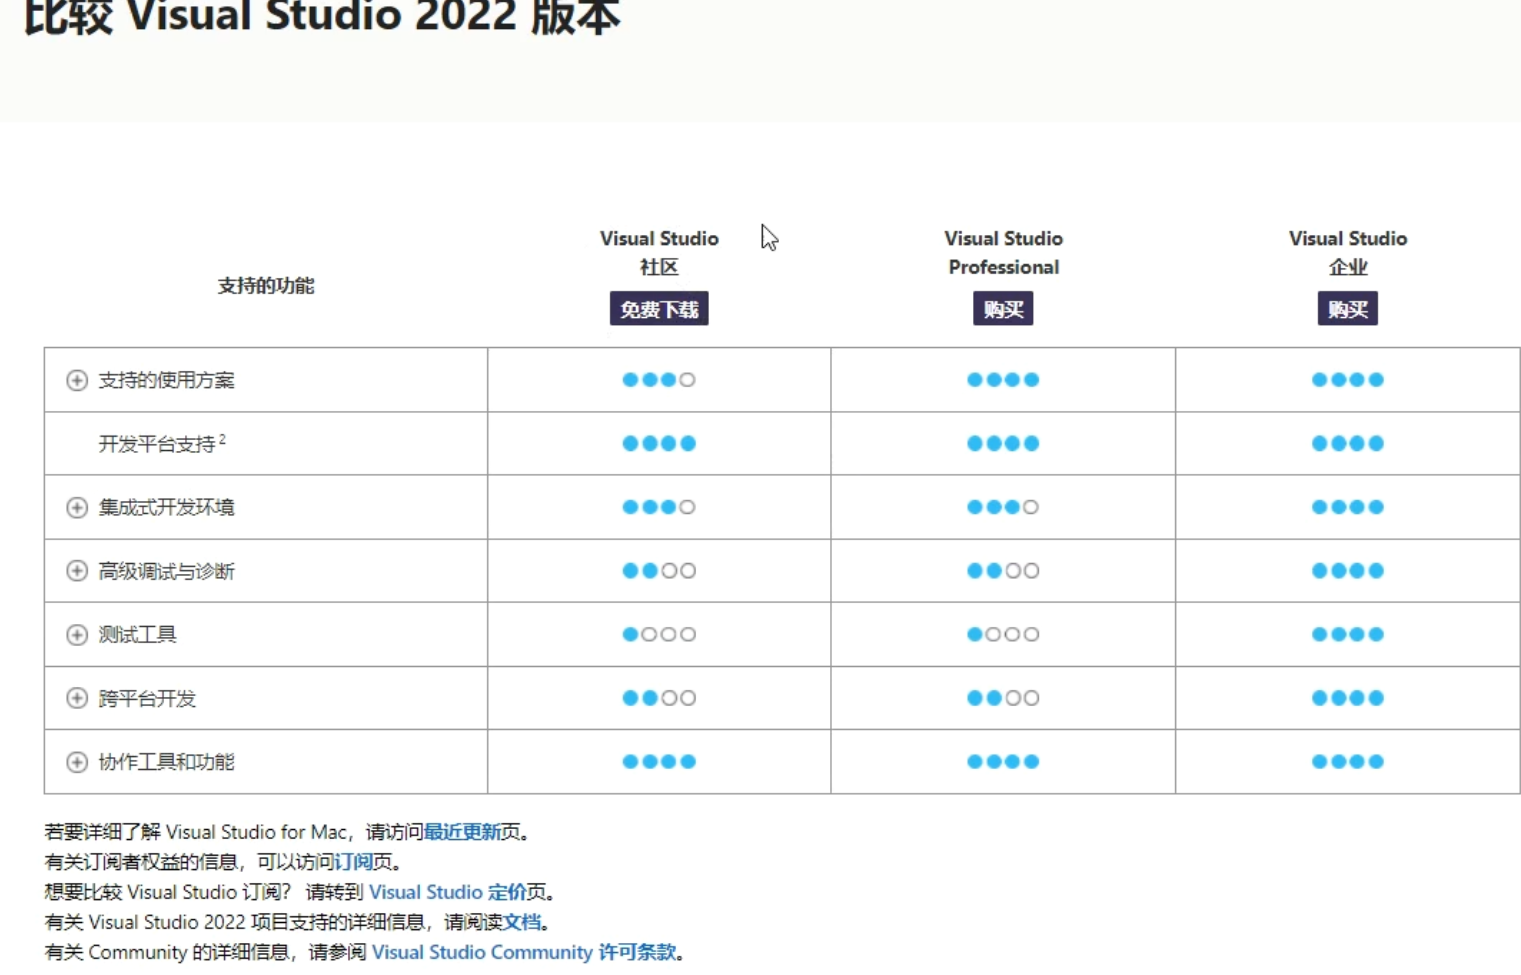Click 支持的使用方案 rating dots for Community
Image resolution: width=1521 pixels, height=975 pixels.
(x=659, y=380)
